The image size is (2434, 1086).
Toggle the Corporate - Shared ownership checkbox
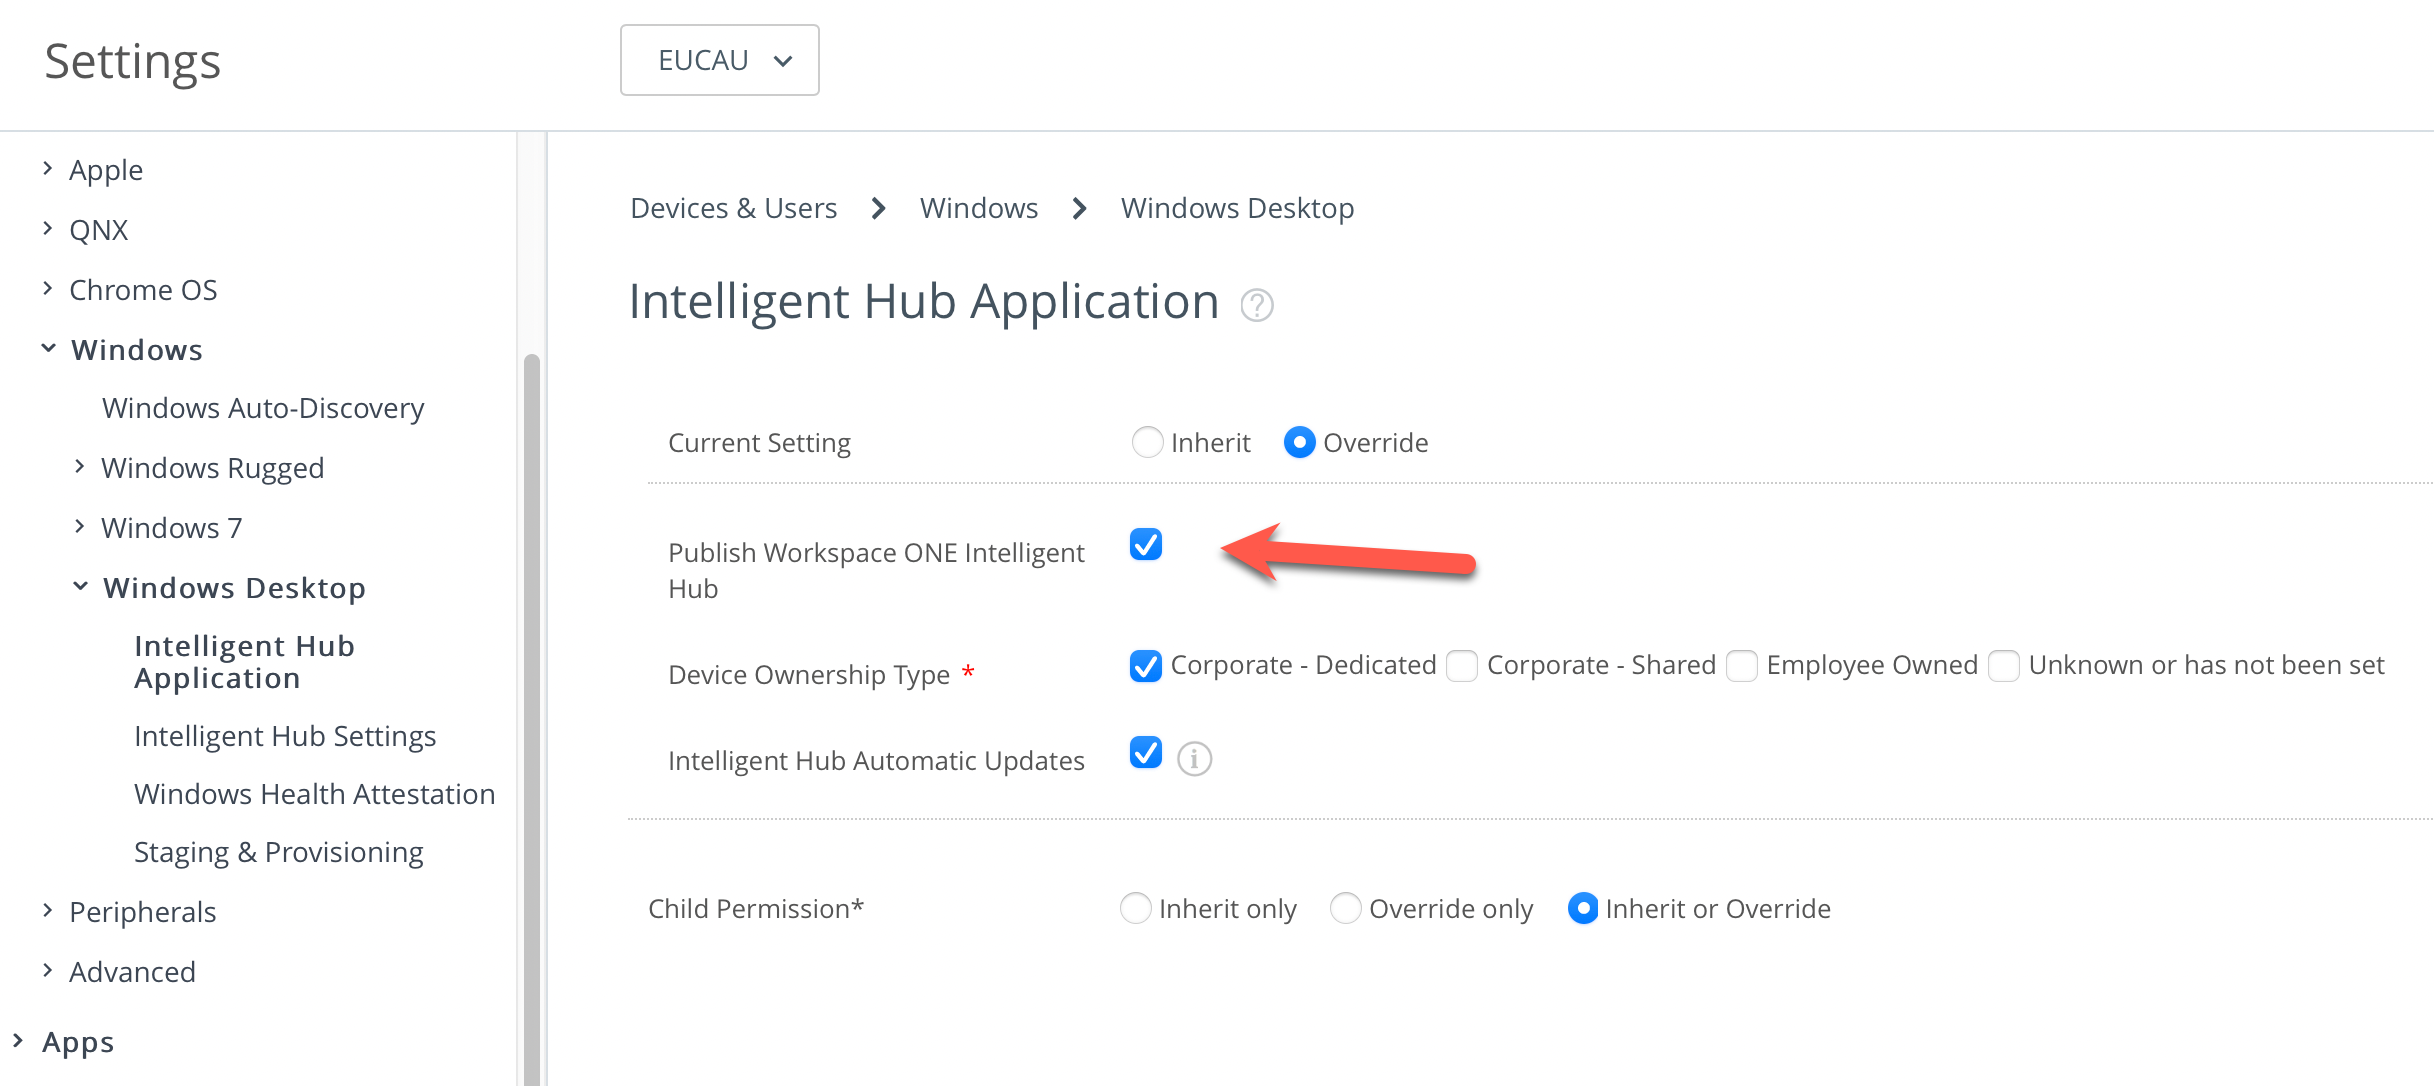1462,666
